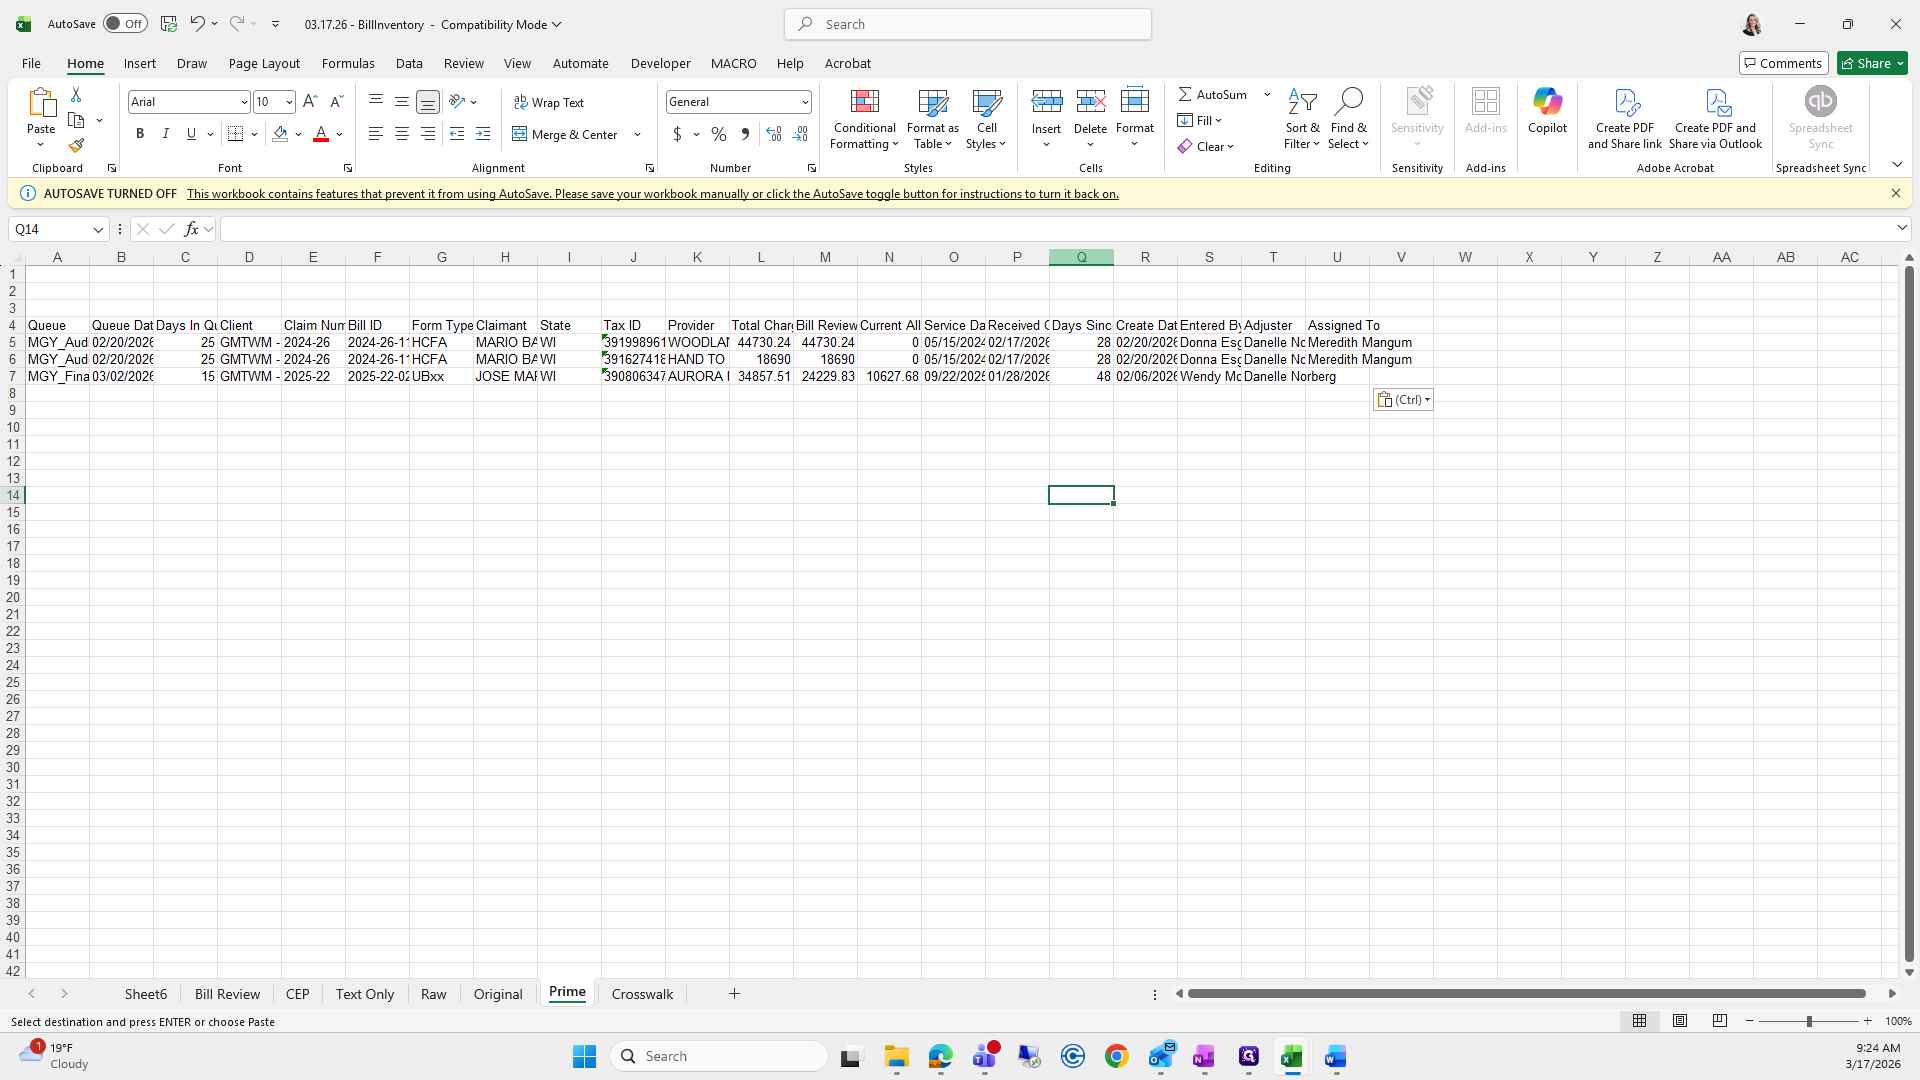Click the Sort & Filter icon
The width and height of the screenshot is (1920, 1080).
tap(1302, 102)
